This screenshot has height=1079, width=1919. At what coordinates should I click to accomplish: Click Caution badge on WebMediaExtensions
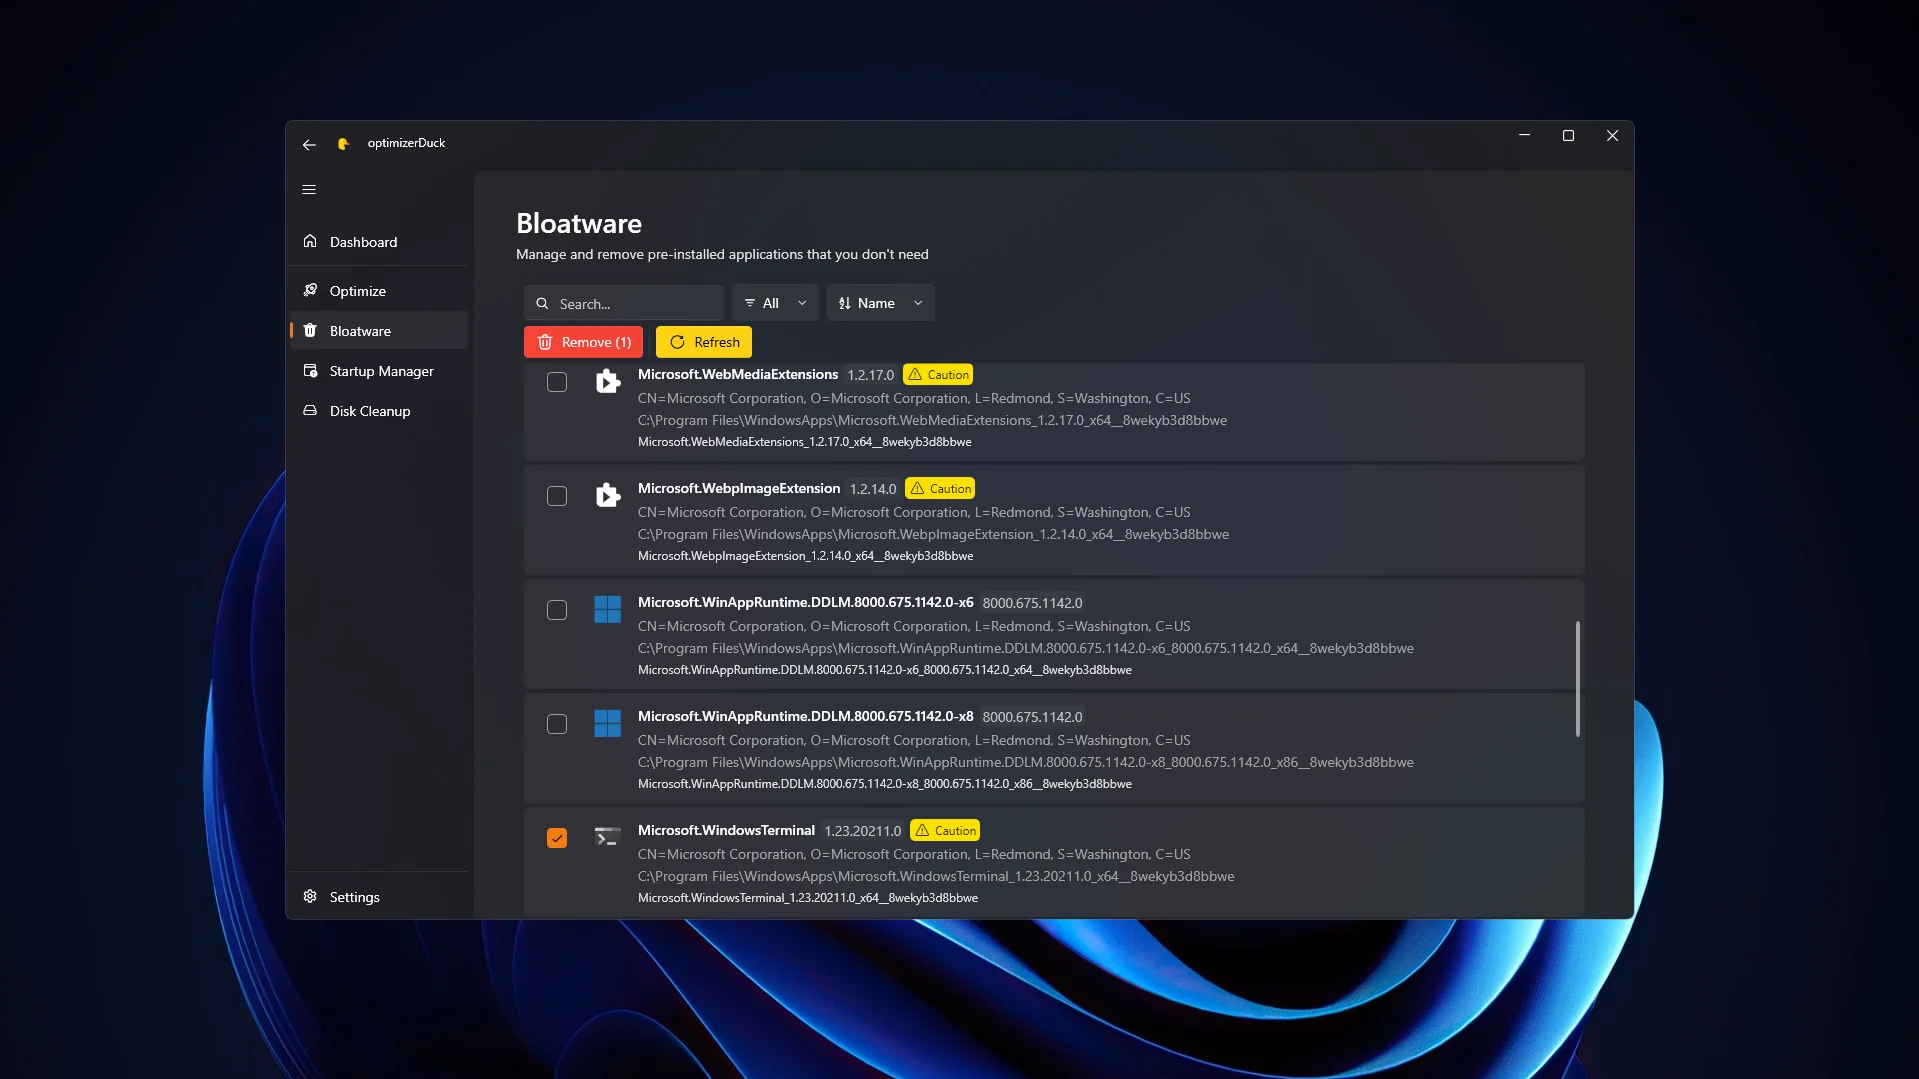click(x=938, y=375)
